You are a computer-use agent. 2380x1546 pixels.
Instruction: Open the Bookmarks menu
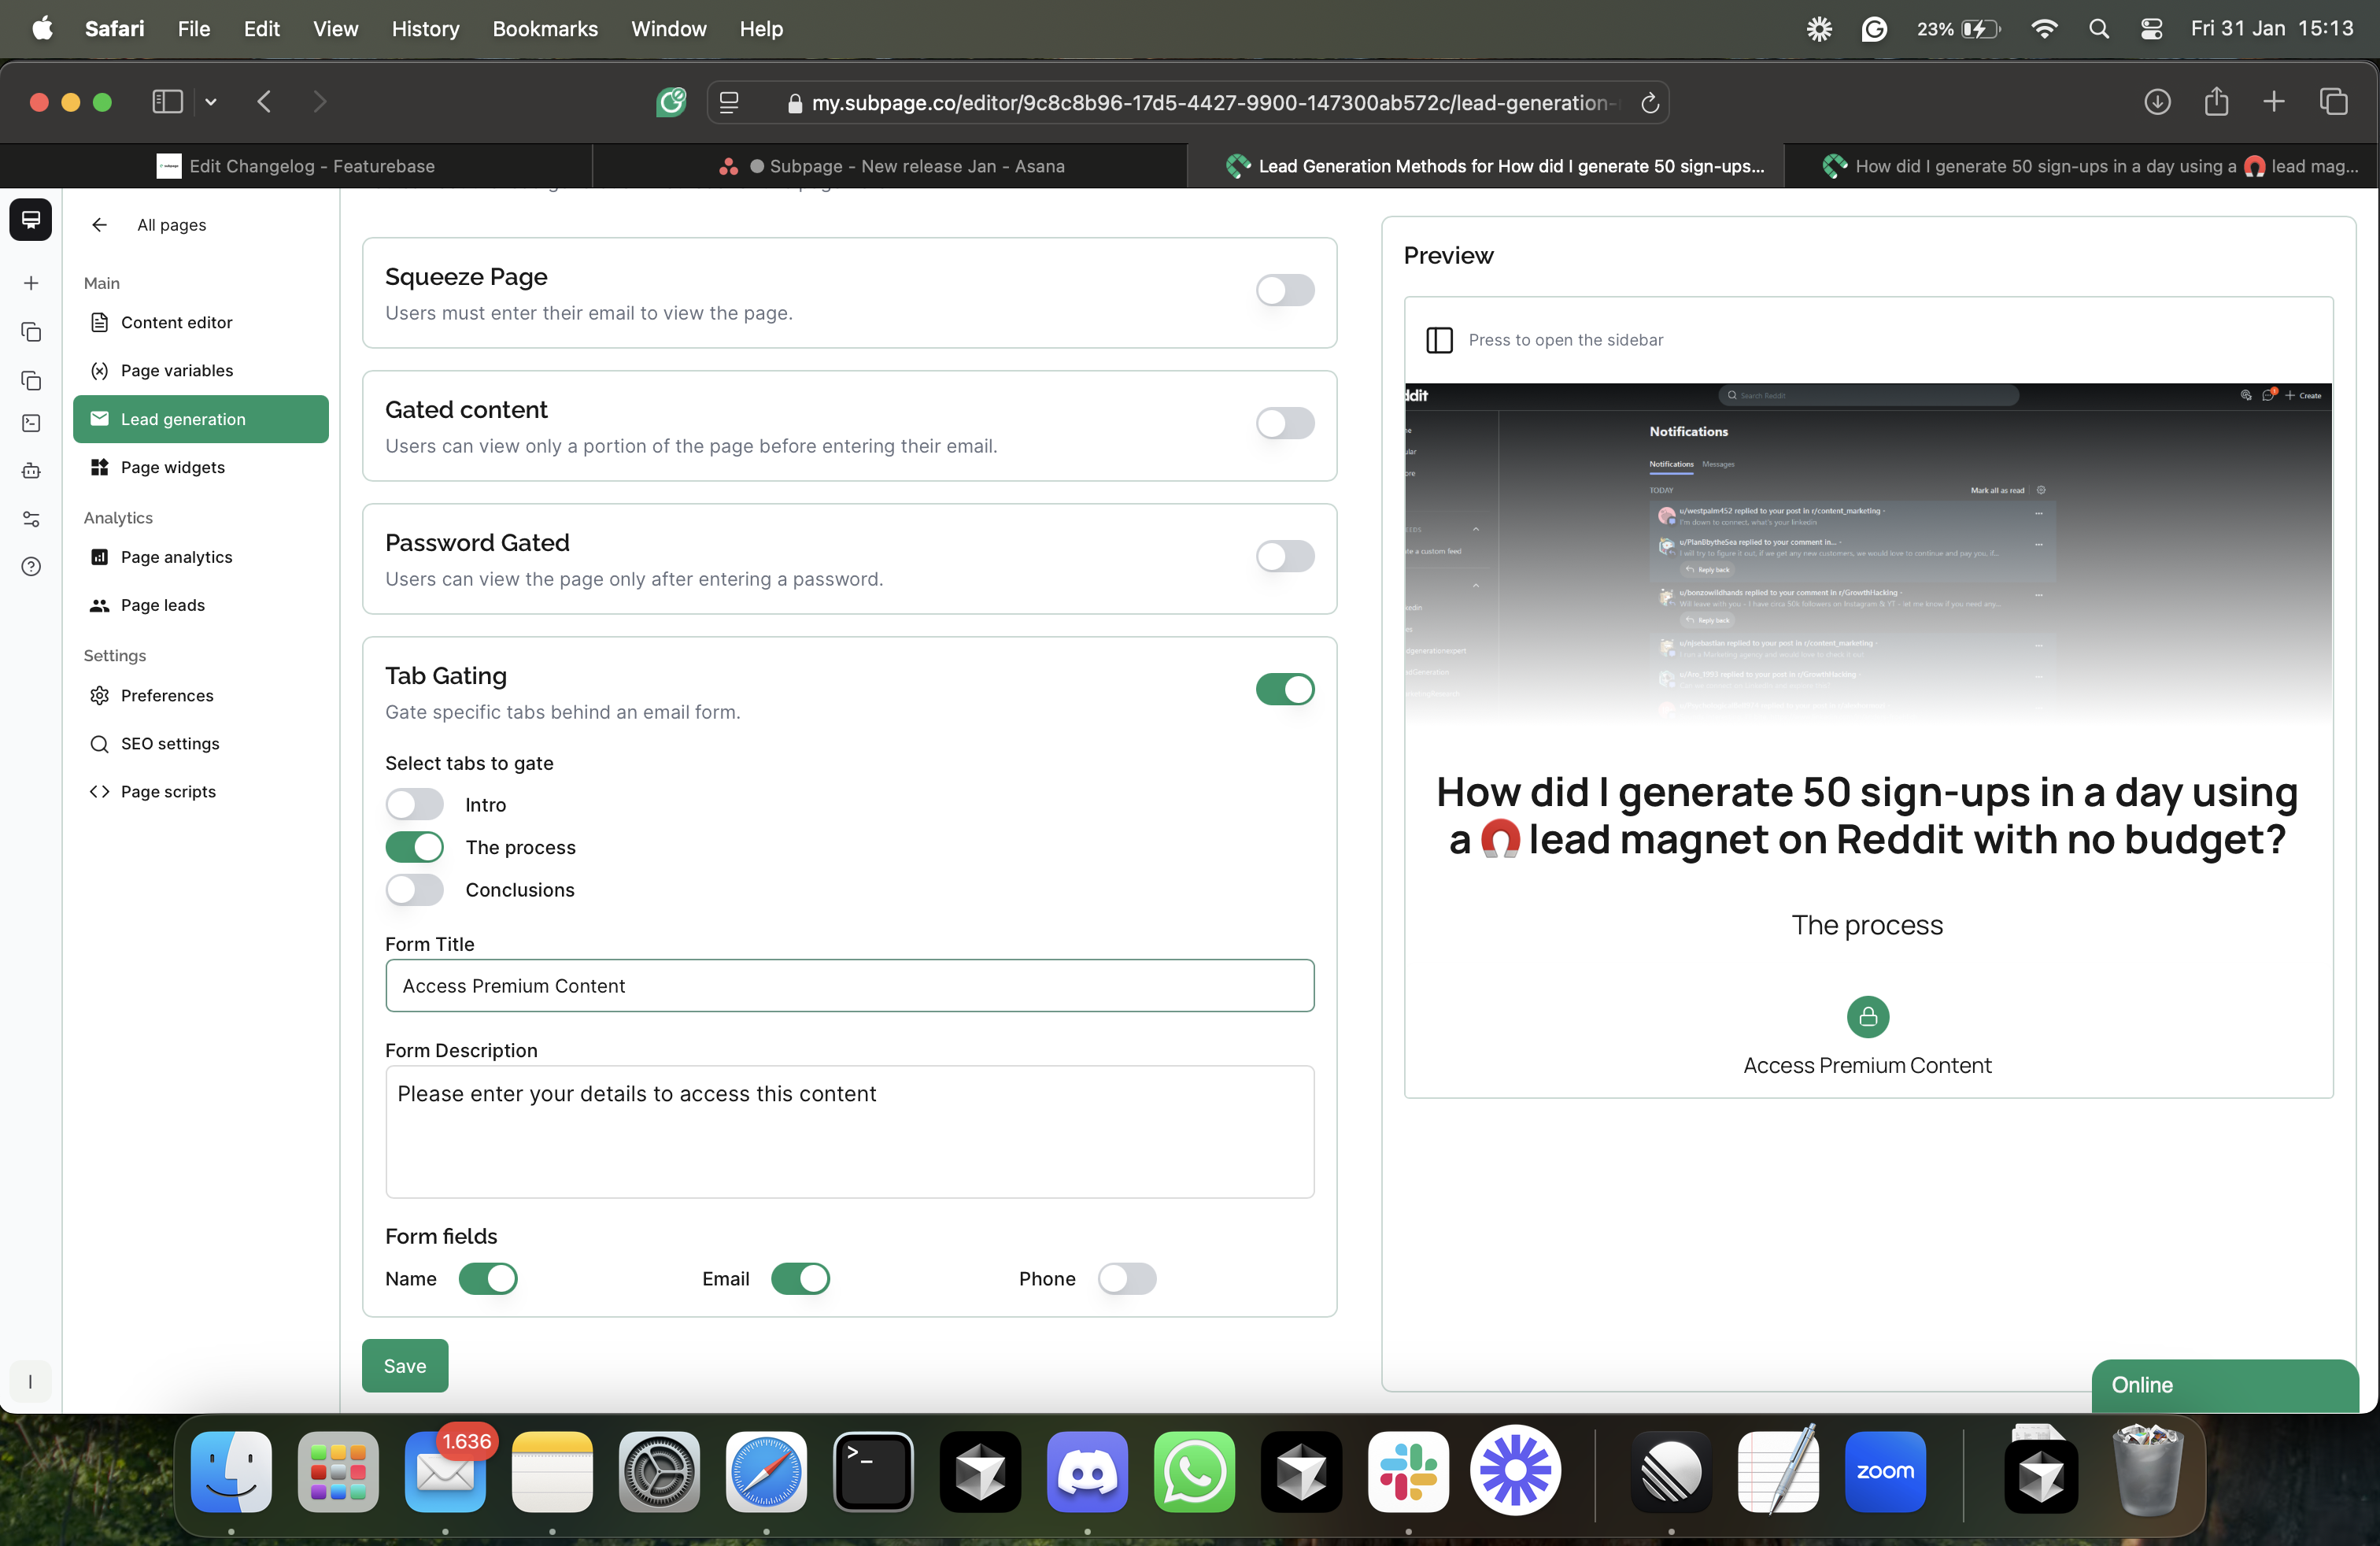pyautogui.click(x=545, y=29)
